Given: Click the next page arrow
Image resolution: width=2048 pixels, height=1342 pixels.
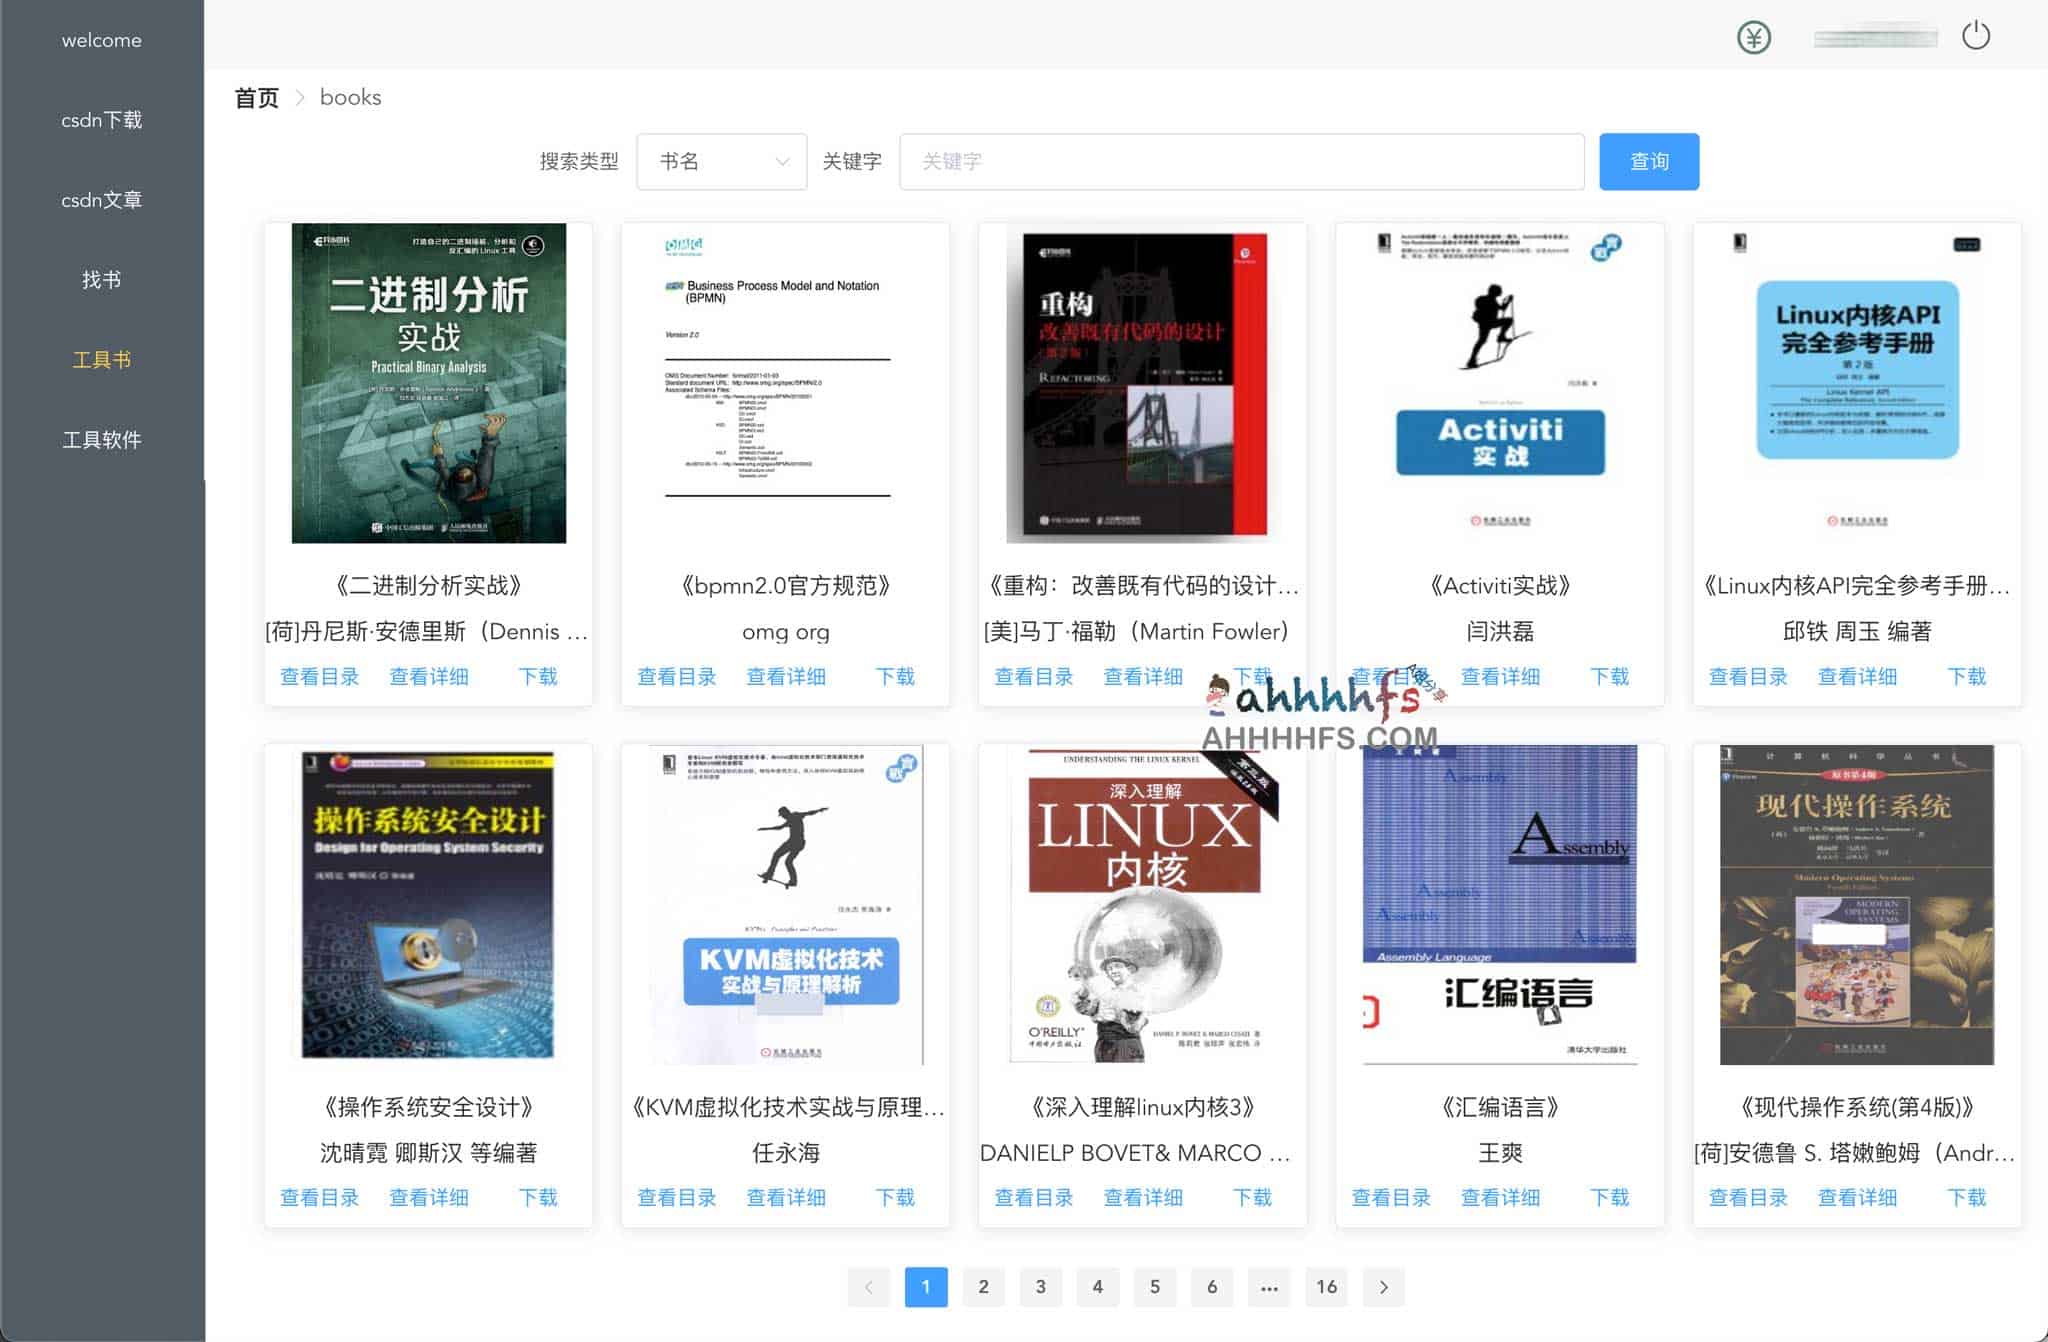Looking at the screenshot, I should (x=1384, y=1287).
